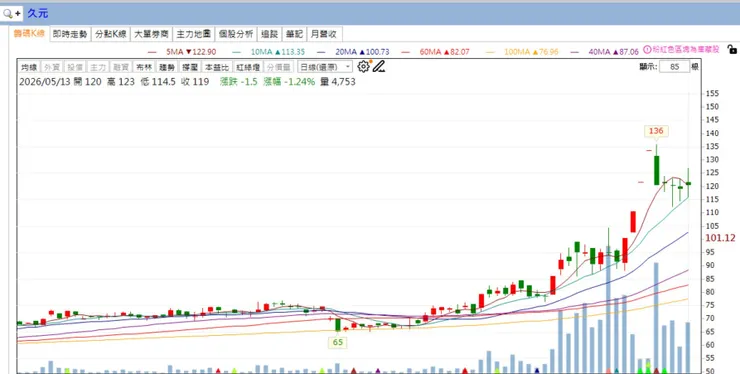The height and width of the screenshot is (374, 740).
Task: Open the 分點K線 tab
Action: point(110,34)
